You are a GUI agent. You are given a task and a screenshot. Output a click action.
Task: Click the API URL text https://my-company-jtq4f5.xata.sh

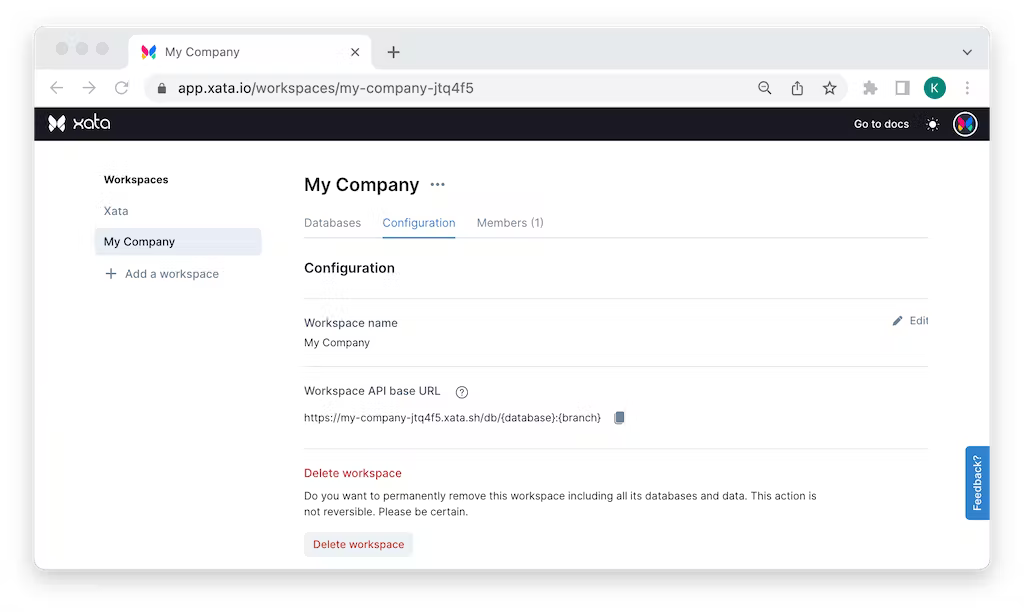coord(452,417)
